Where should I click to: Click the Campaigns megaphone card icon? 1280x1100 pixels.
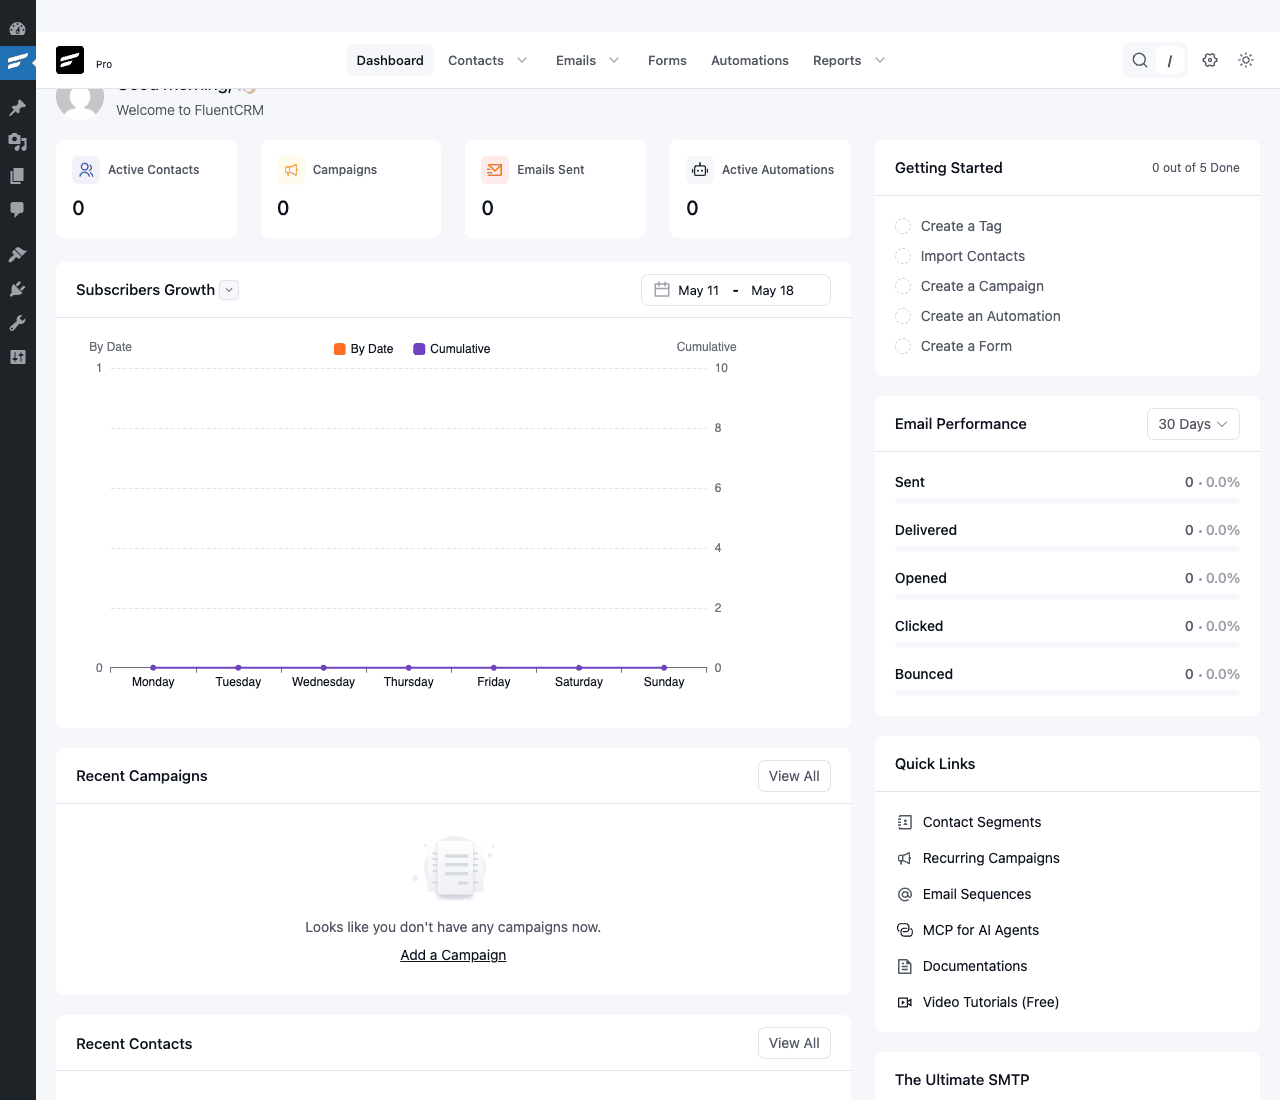(291, 170)
